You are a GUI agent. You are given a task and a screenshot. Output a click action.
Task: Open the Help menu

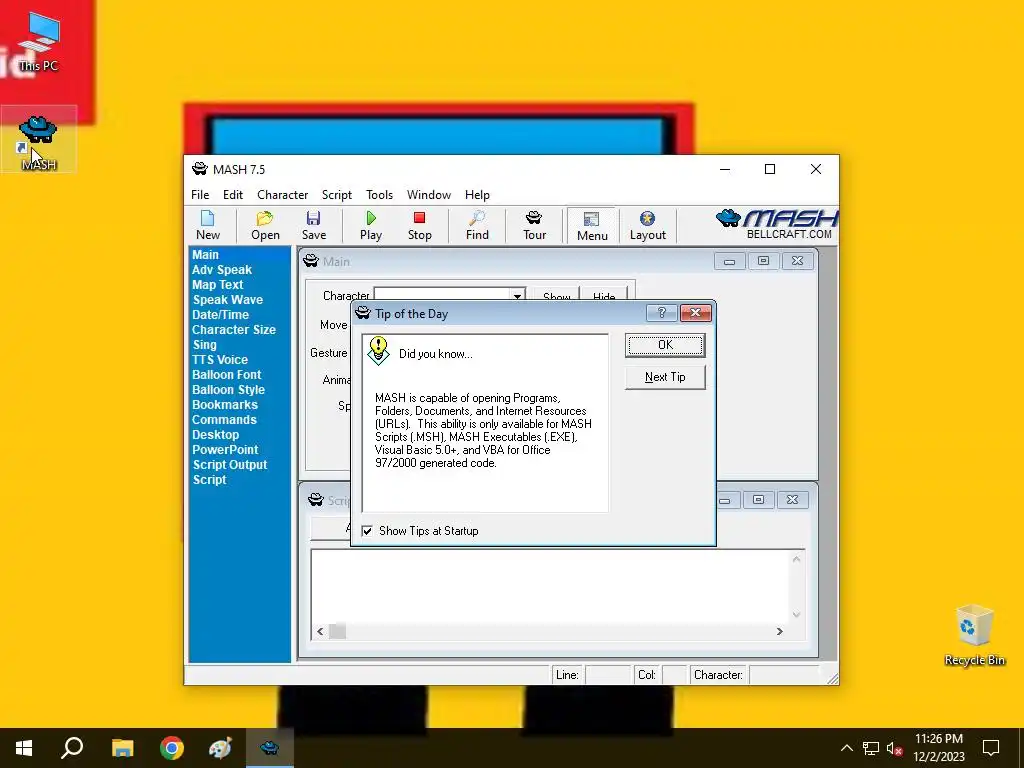click(x=477, y=195)
